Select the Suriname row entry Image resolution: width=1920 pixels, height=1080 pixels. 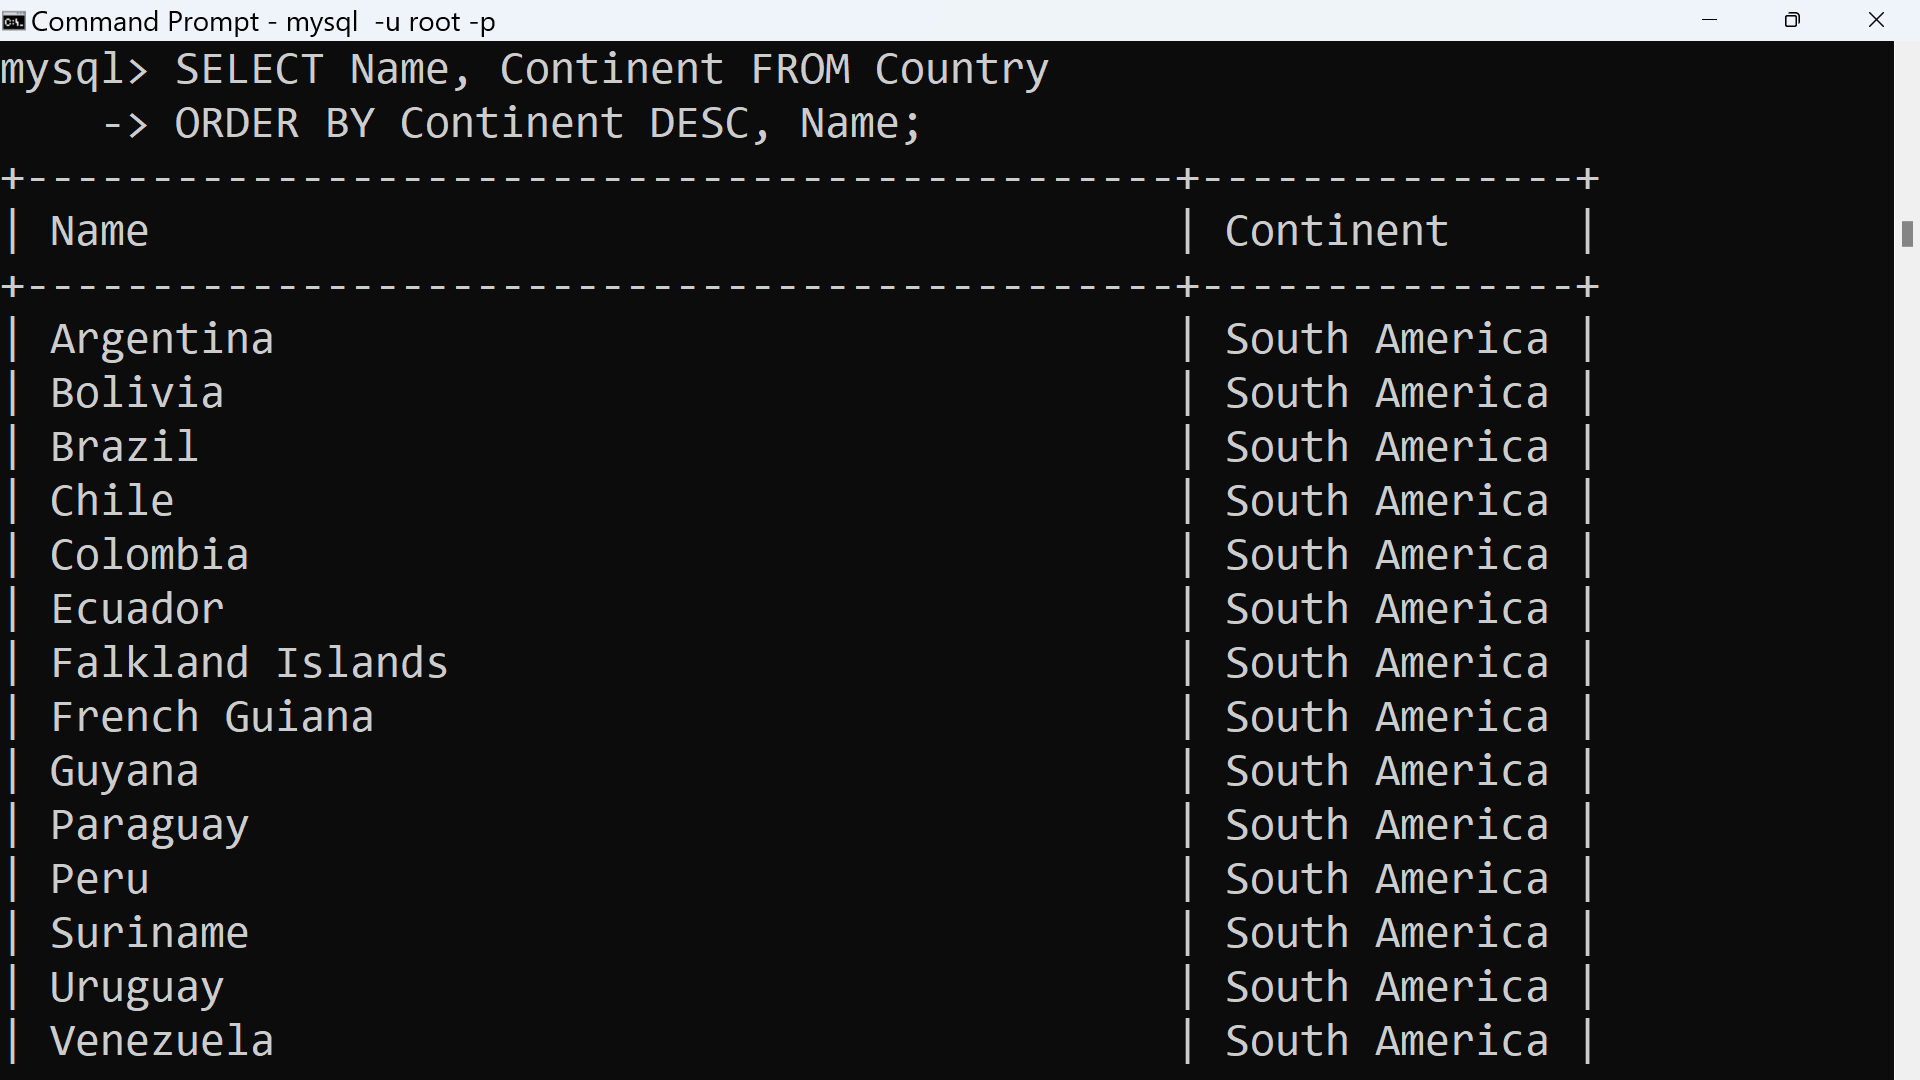pos(149,932)
